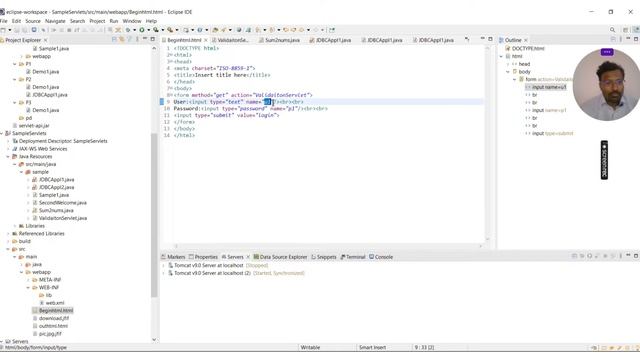640x360 pixels.
Task: Switch to the Console tab
Action: (x=381, y=257)
